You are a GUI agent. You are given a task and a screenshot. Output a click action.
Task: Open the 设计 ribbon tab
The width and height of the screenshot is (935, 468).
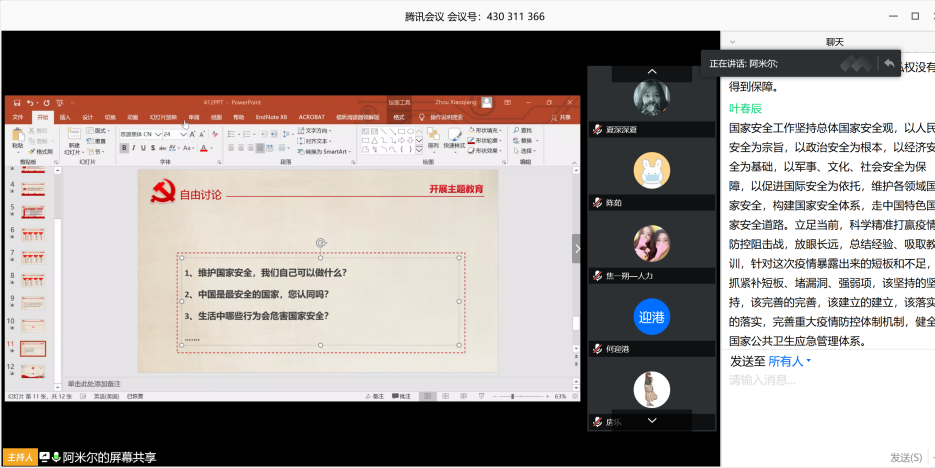[87, 117]
